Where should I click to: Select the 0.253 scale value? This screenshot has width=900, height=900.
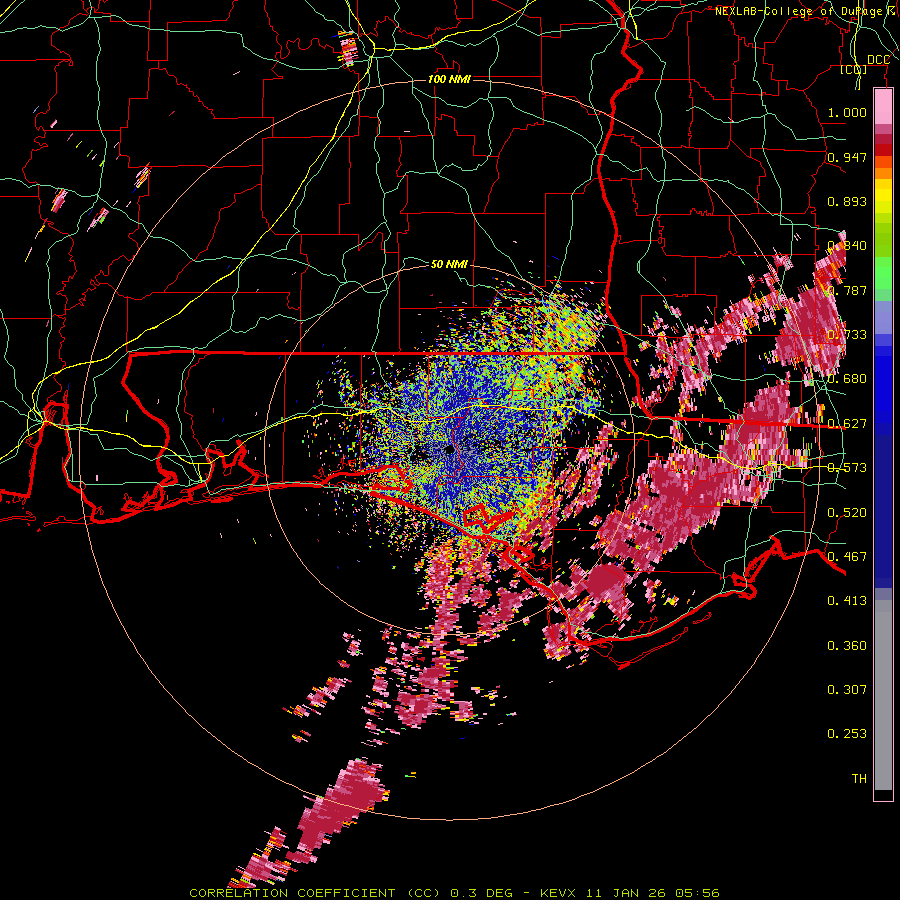click(847, 734)
